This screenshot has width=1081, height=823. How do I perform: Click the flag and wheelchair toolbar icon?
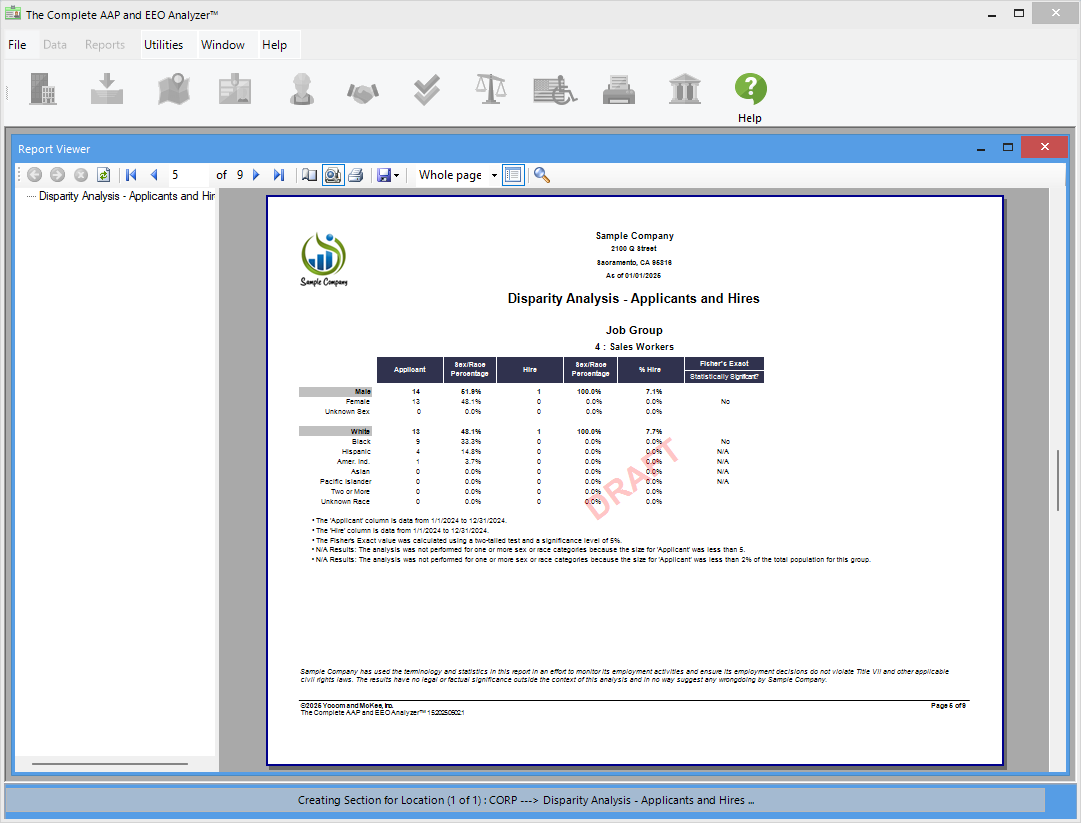[x=555, y=90]
